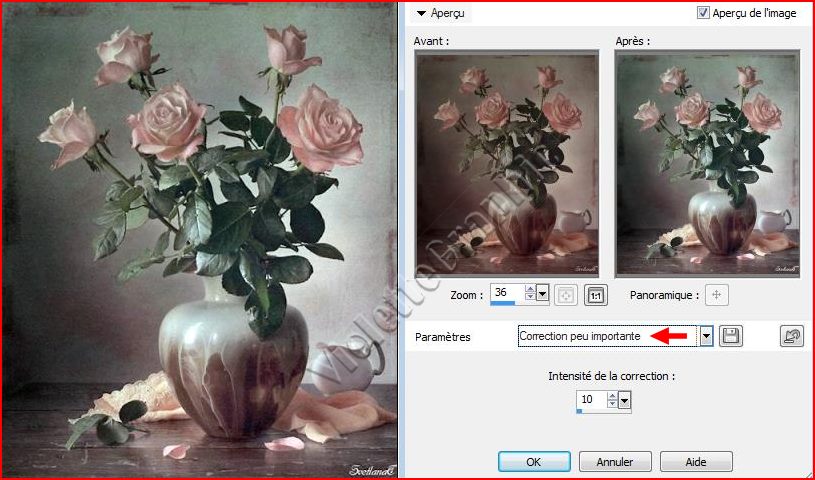Decrease correction intensity with down arrow
Viewport: 815px width, 480px height.
click(x=611, y=405)
